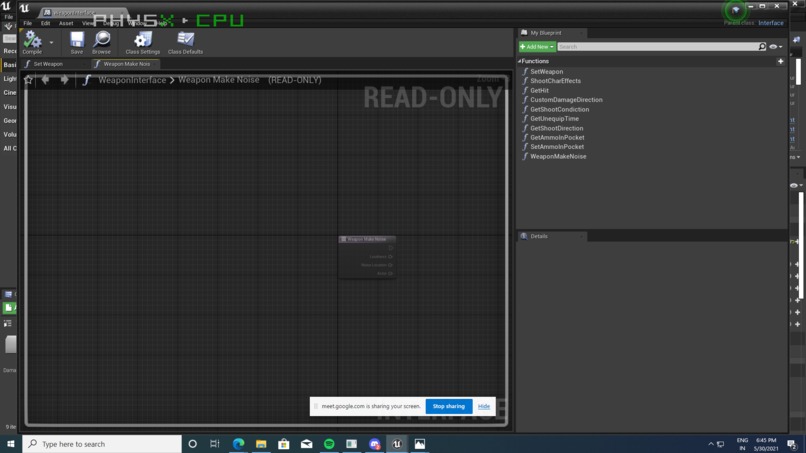Click Stop sharing button
This screenshot has height=453, width=806.
pyautogui.click(x=448, y=406)
